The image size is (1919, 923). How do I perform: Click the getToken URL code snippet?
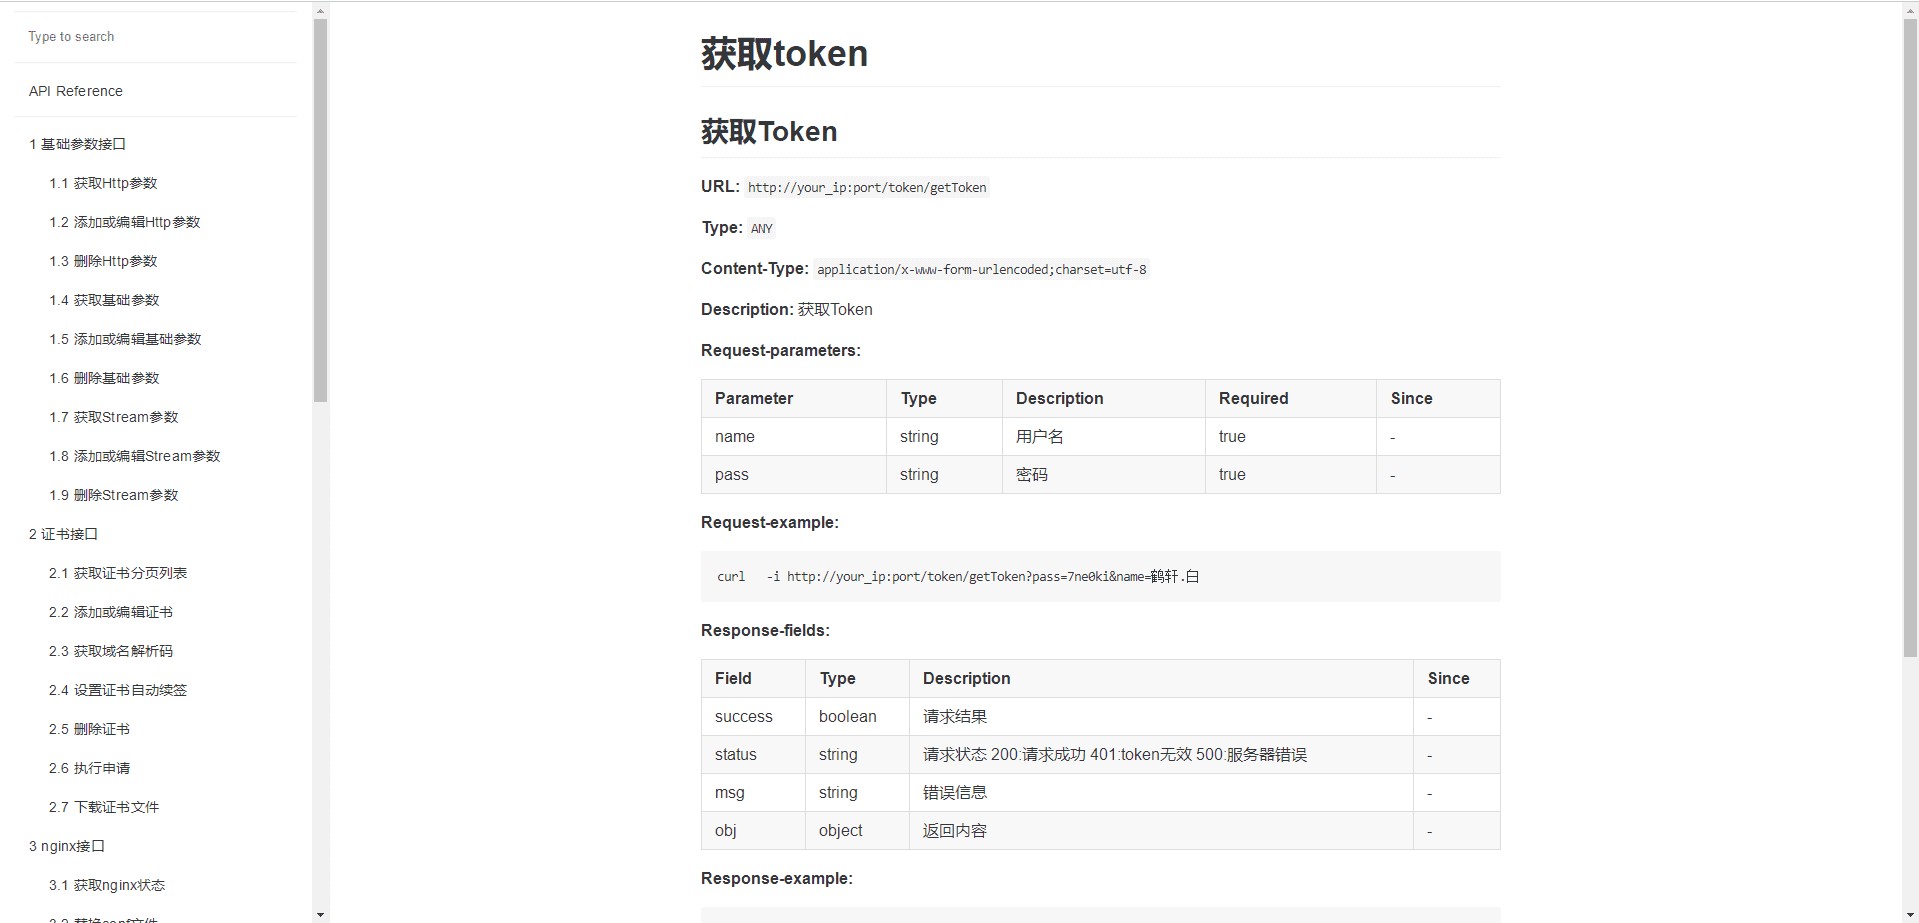tap(866, 187)
